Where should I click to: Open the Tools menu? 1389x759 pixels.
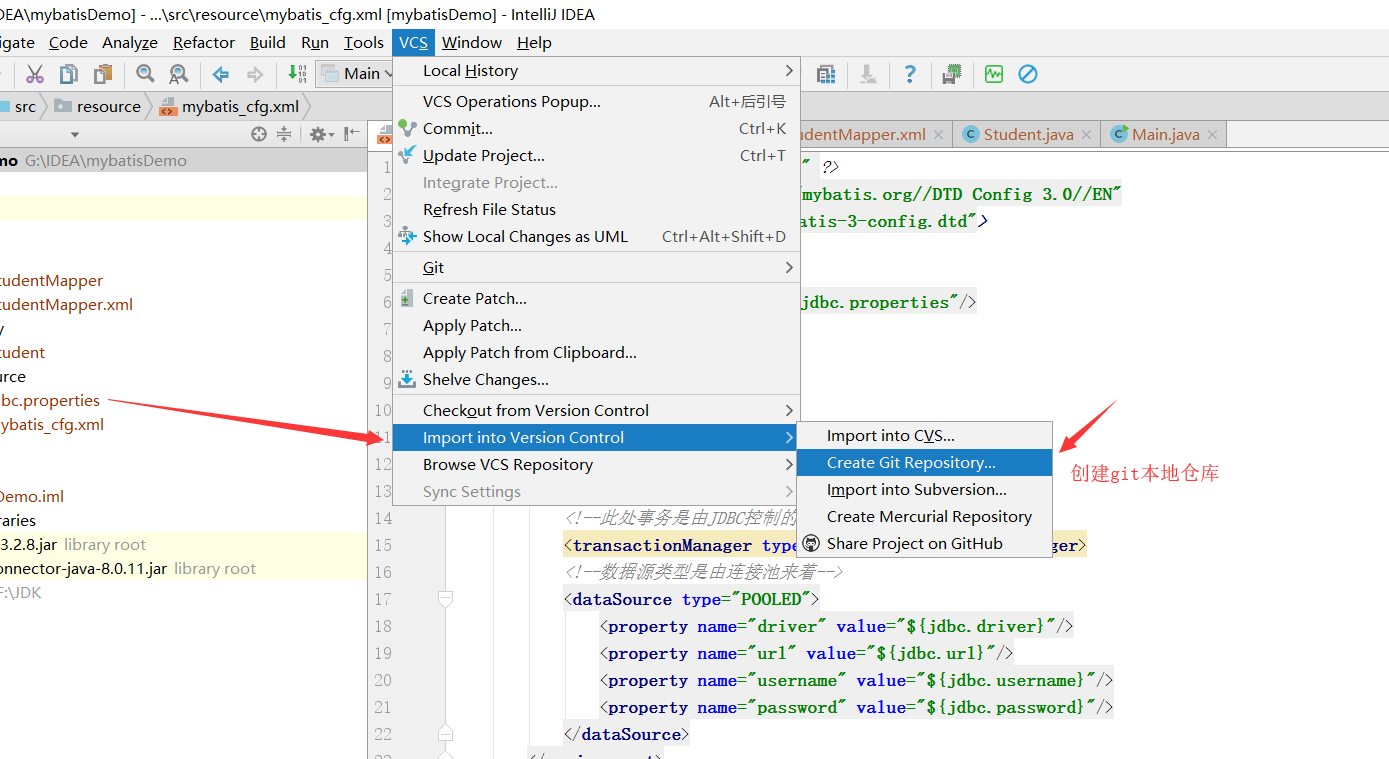(364, 42)
